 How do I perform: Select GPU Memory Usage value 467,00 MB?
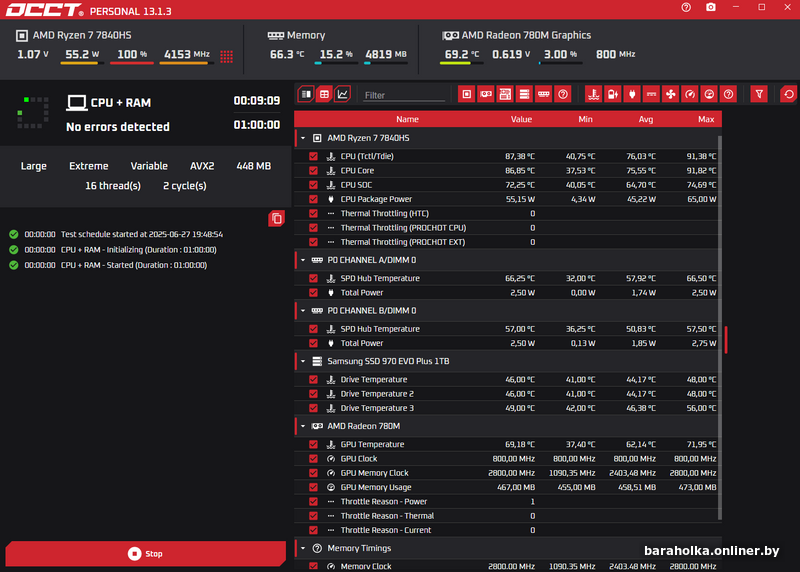516,487
